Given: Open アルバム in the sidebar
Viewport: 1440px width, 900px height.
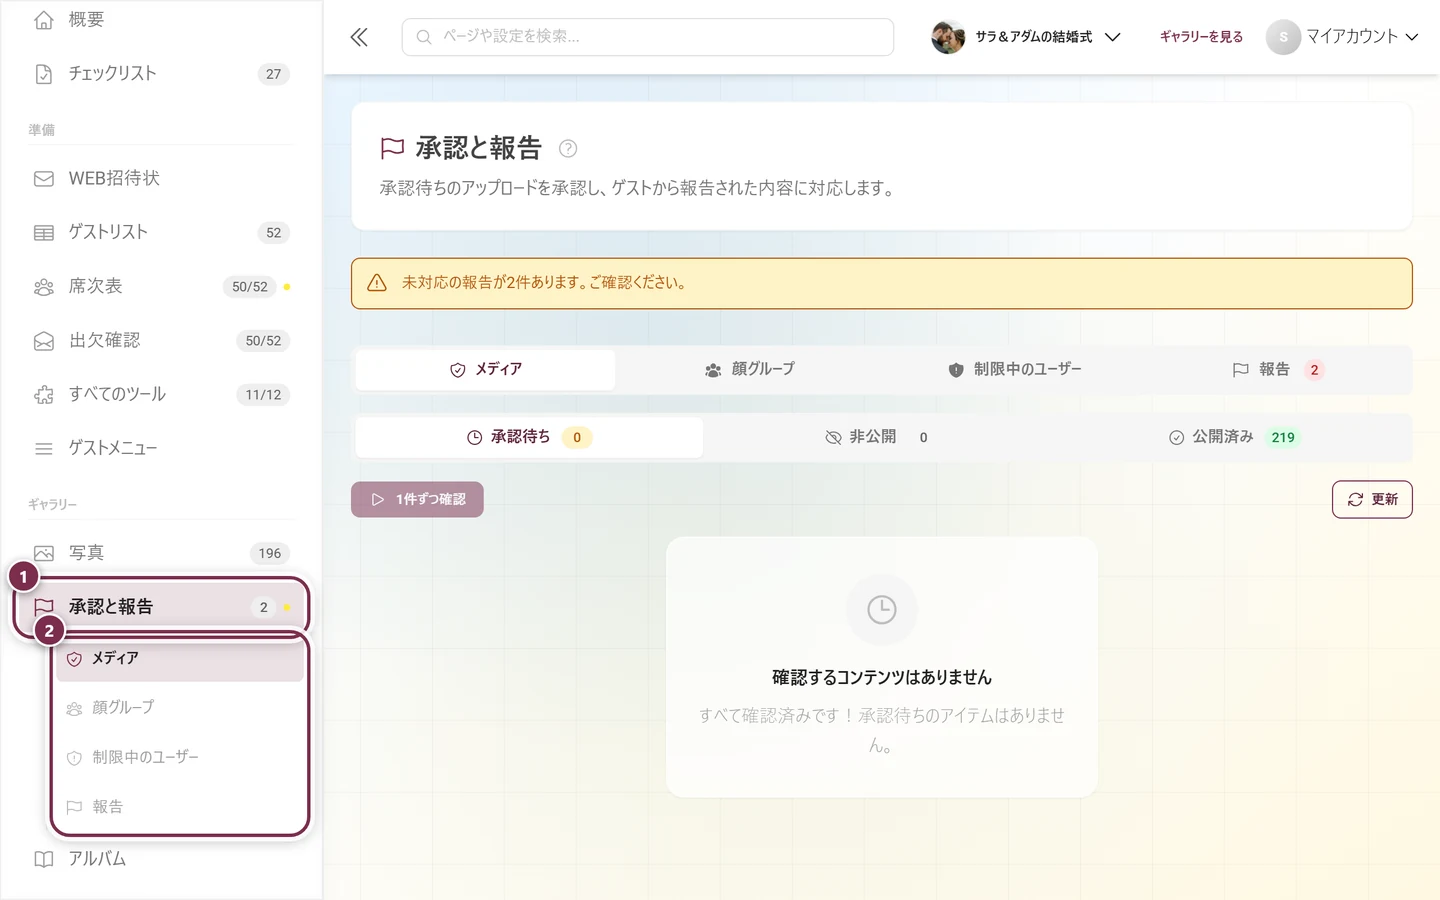Looking at the screenshot, I should (162, 859).
